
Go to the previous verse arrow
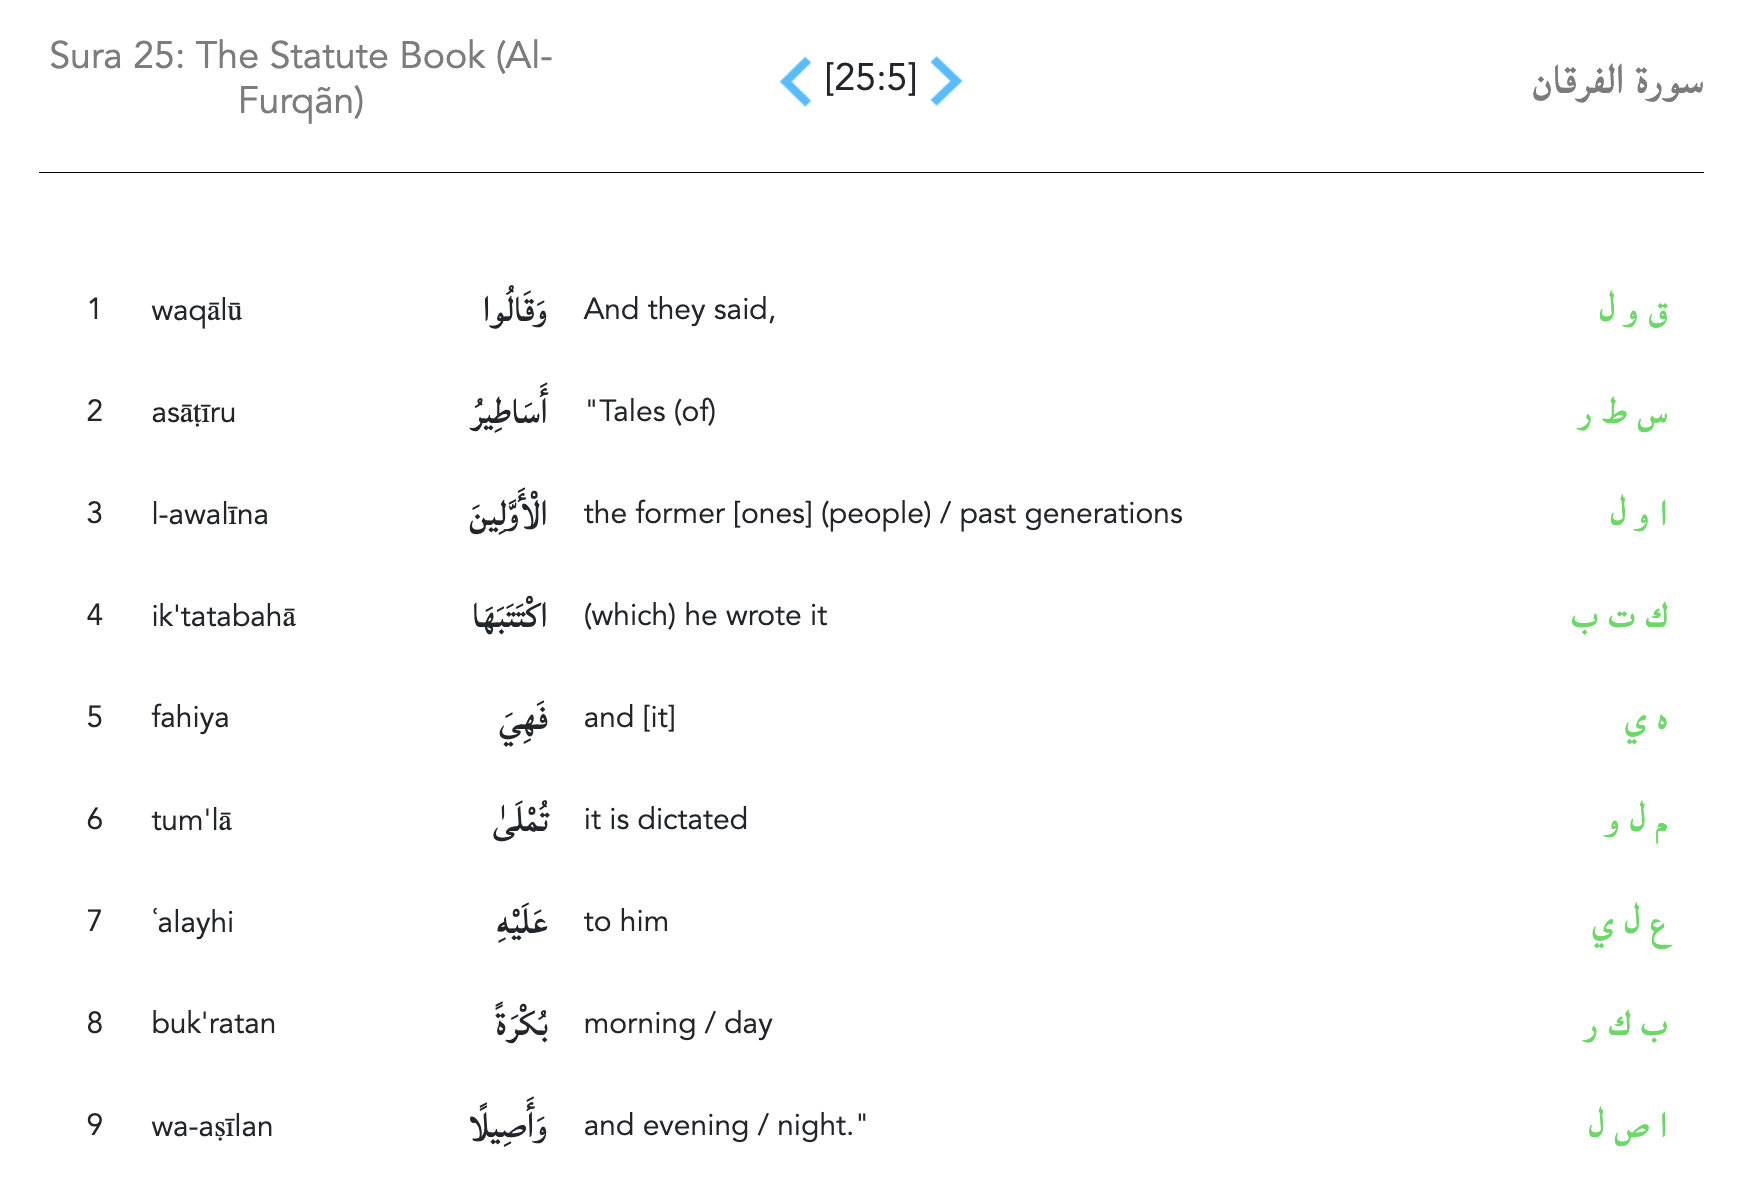click(x=796, y=80)
